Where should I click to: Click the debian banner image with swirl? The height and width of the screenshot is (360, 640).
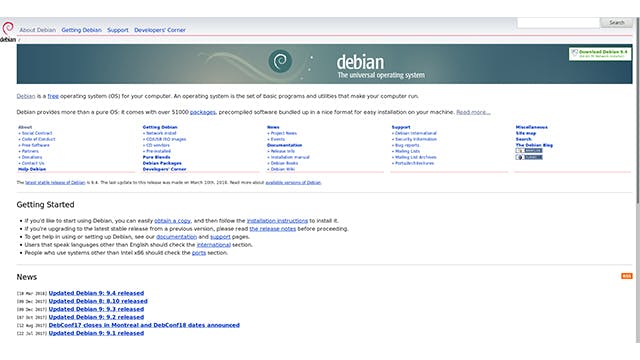[324, 64]
